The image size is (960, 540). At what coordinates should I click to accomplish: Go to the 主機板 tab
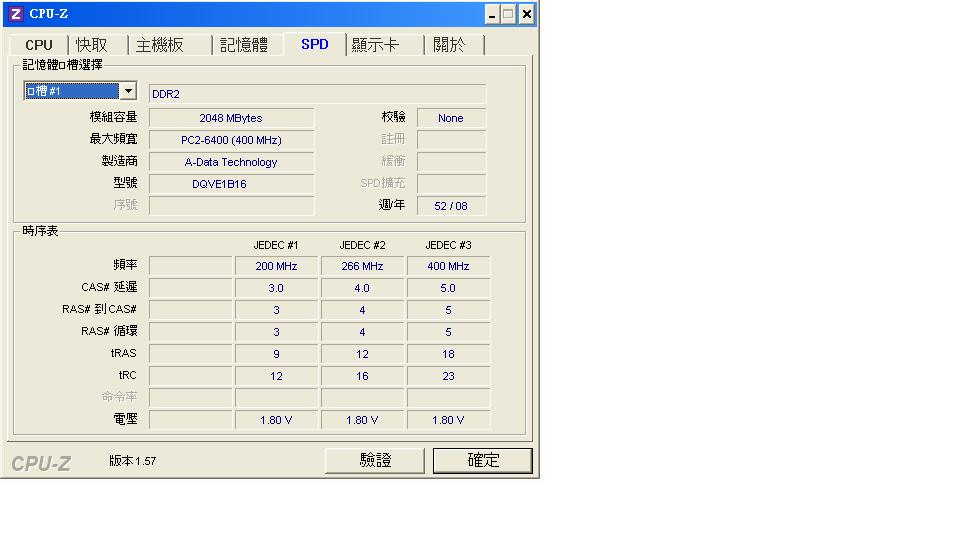pyautogui.click(x=160, y=45)
